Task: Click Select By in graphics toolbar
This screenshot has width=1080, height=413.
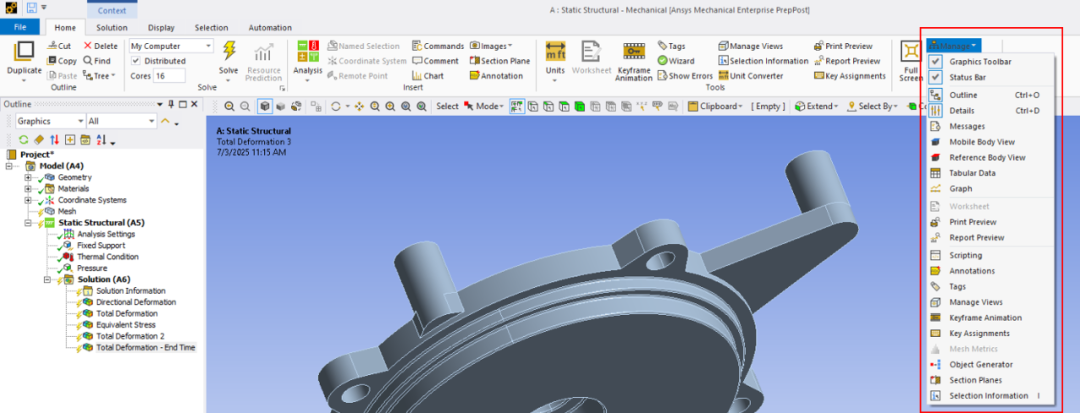Action: [872, 107]
